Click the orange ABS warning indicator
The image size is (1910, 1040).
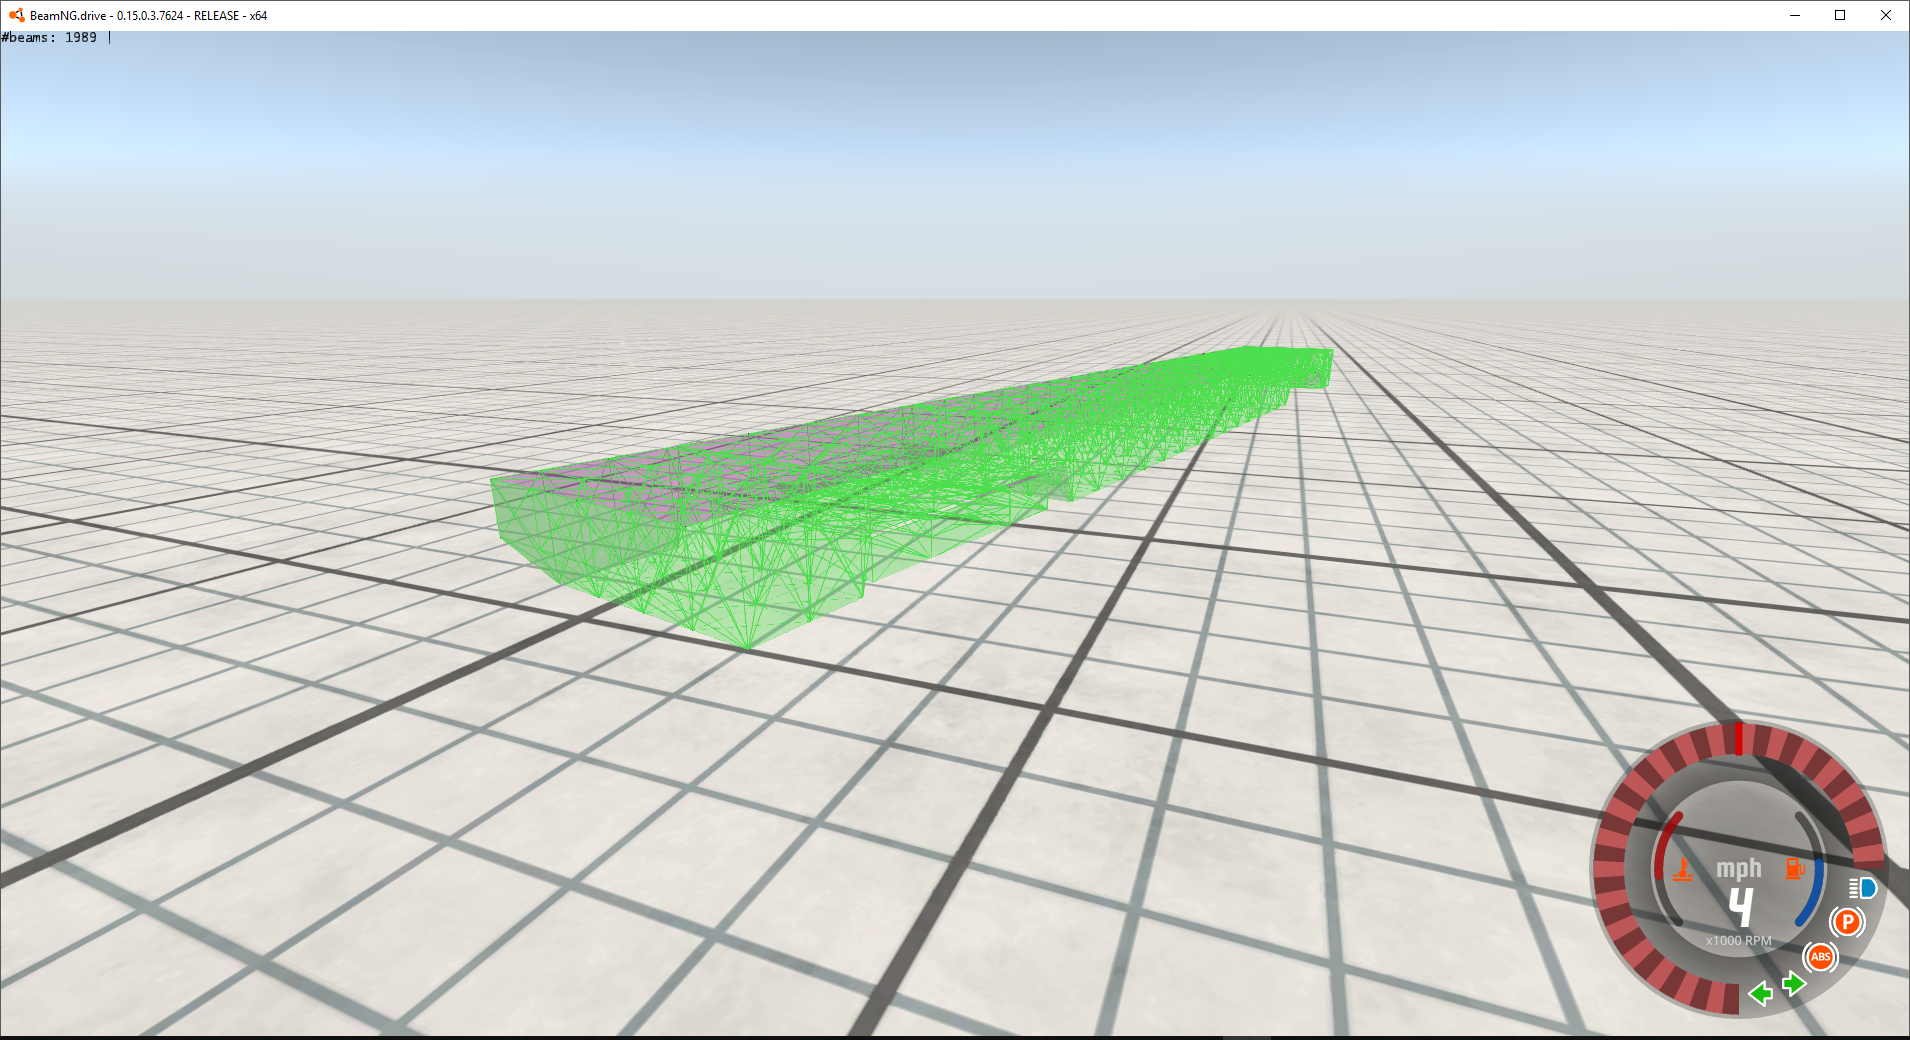tap(1820, 957)
